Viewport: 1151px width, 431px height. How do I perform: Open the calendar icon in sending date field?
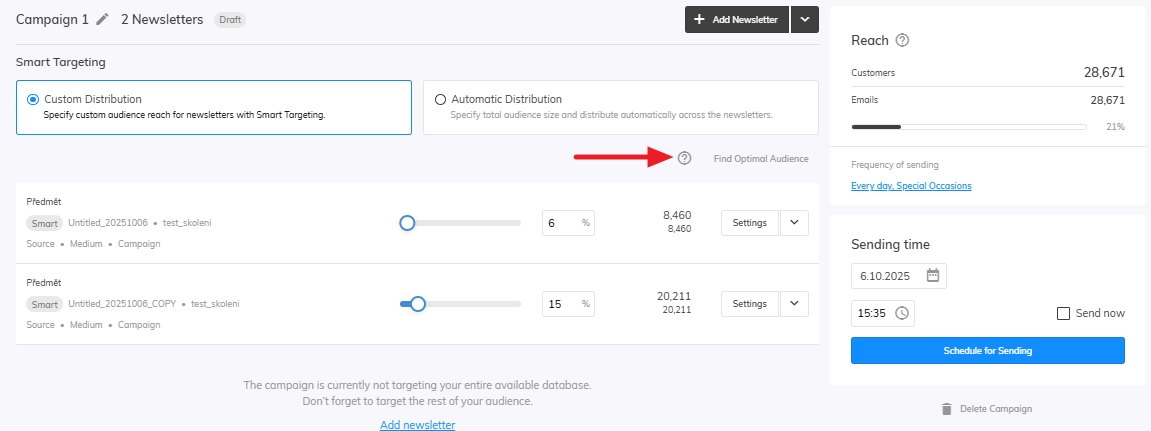932,276
